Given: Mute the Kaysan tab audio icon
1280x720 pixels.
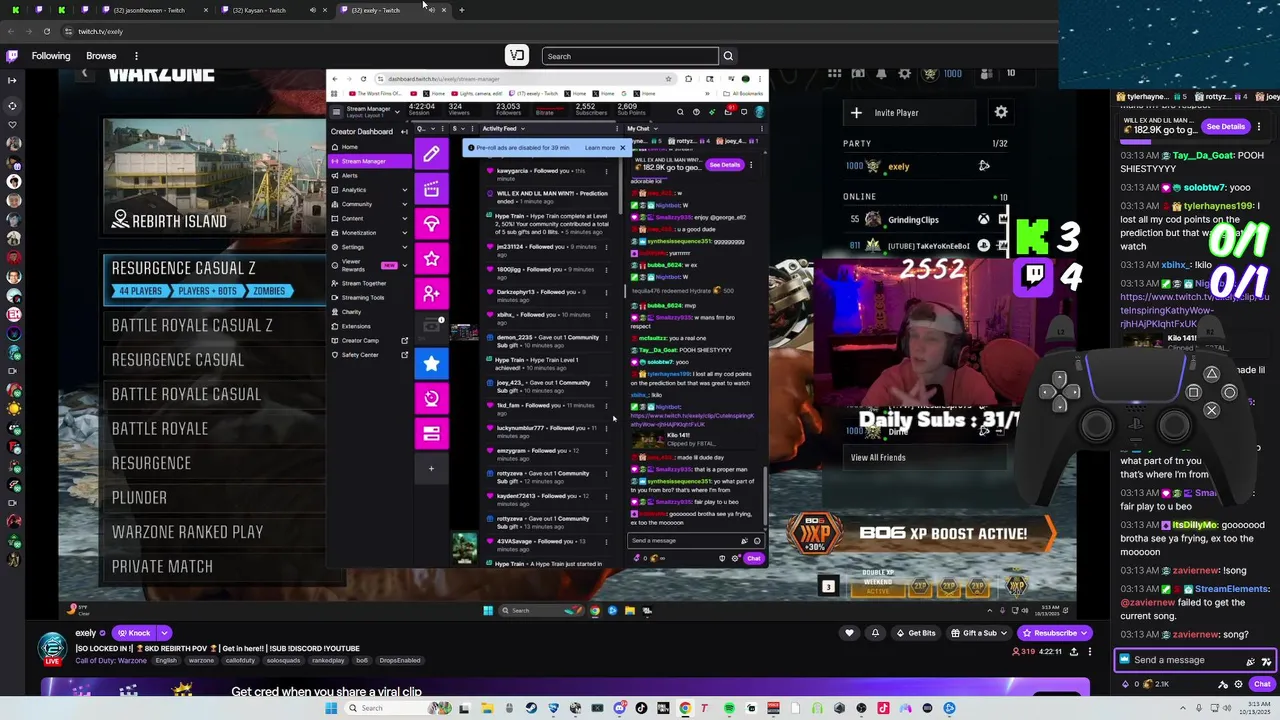Looking at the screenshot, I should tap(312, 10).
